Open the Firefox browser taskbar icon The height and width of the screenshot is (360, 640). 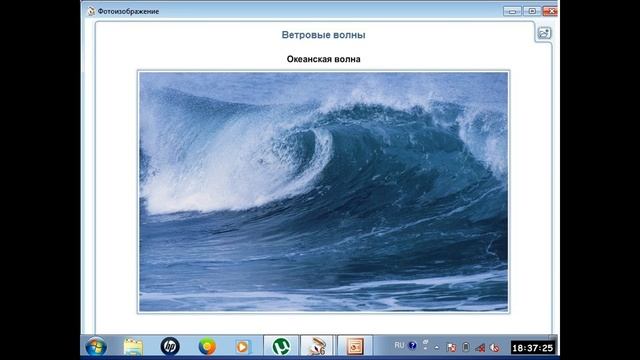pos(207,347)
